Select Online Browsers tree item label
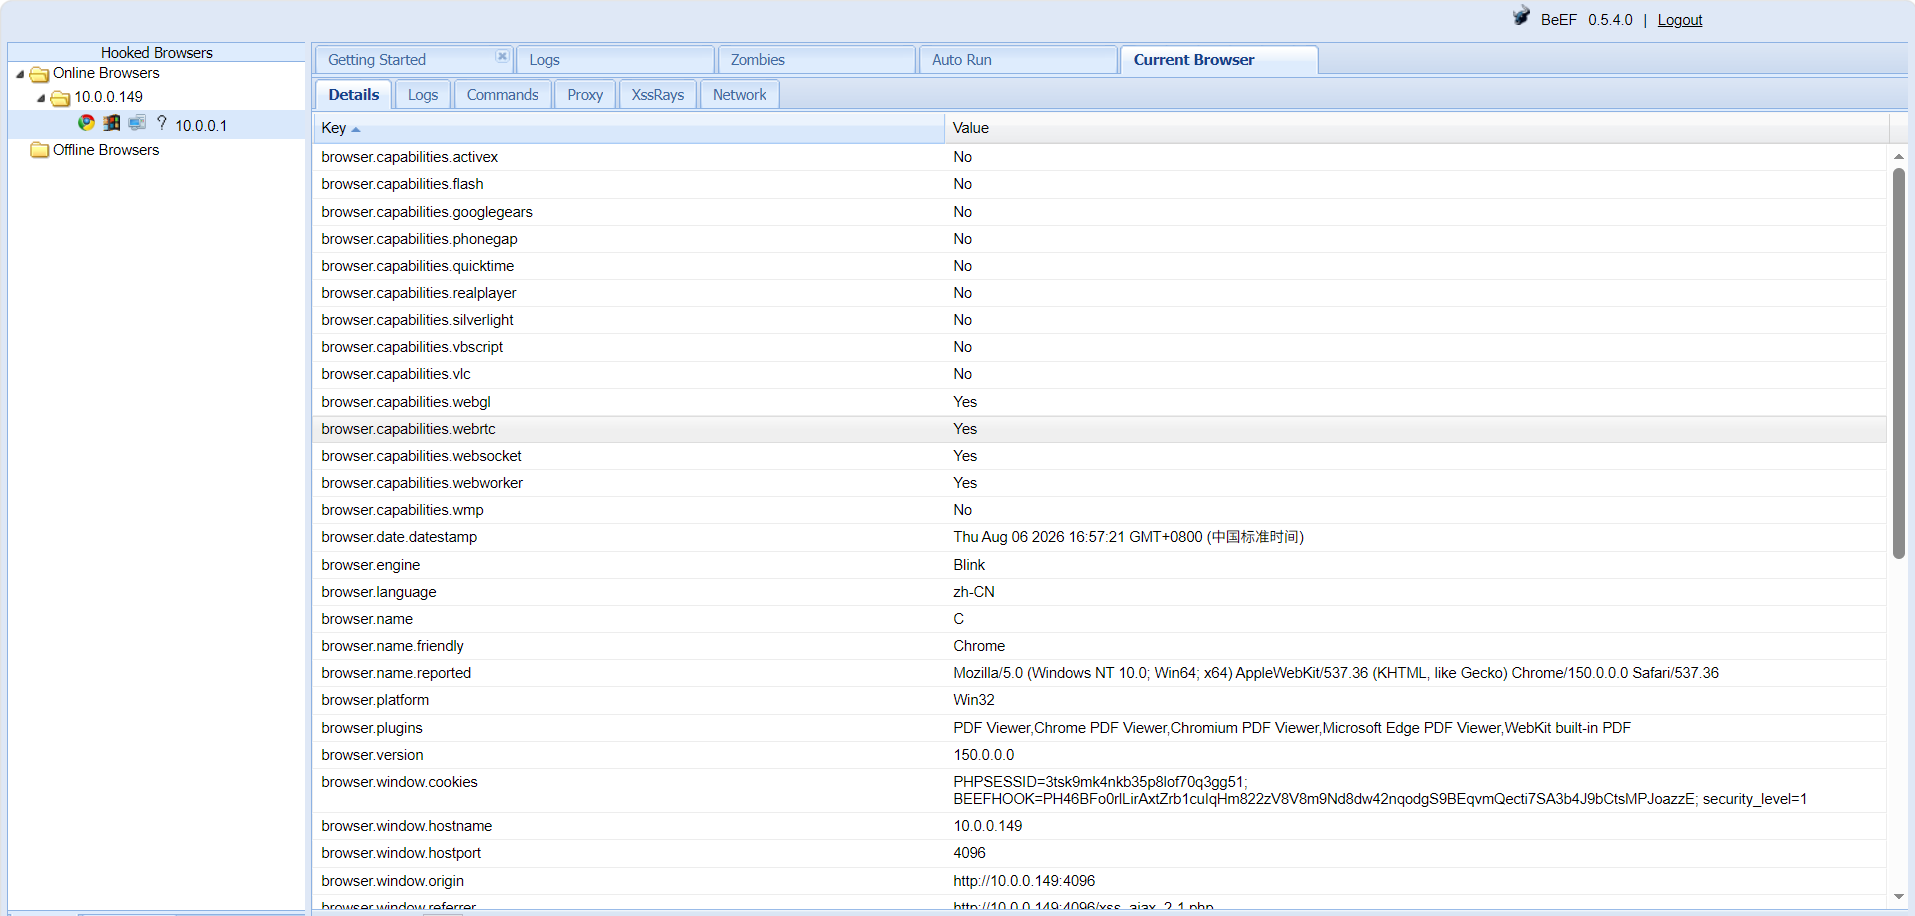Screen dimensions: 1915x916 coord(106,74)
